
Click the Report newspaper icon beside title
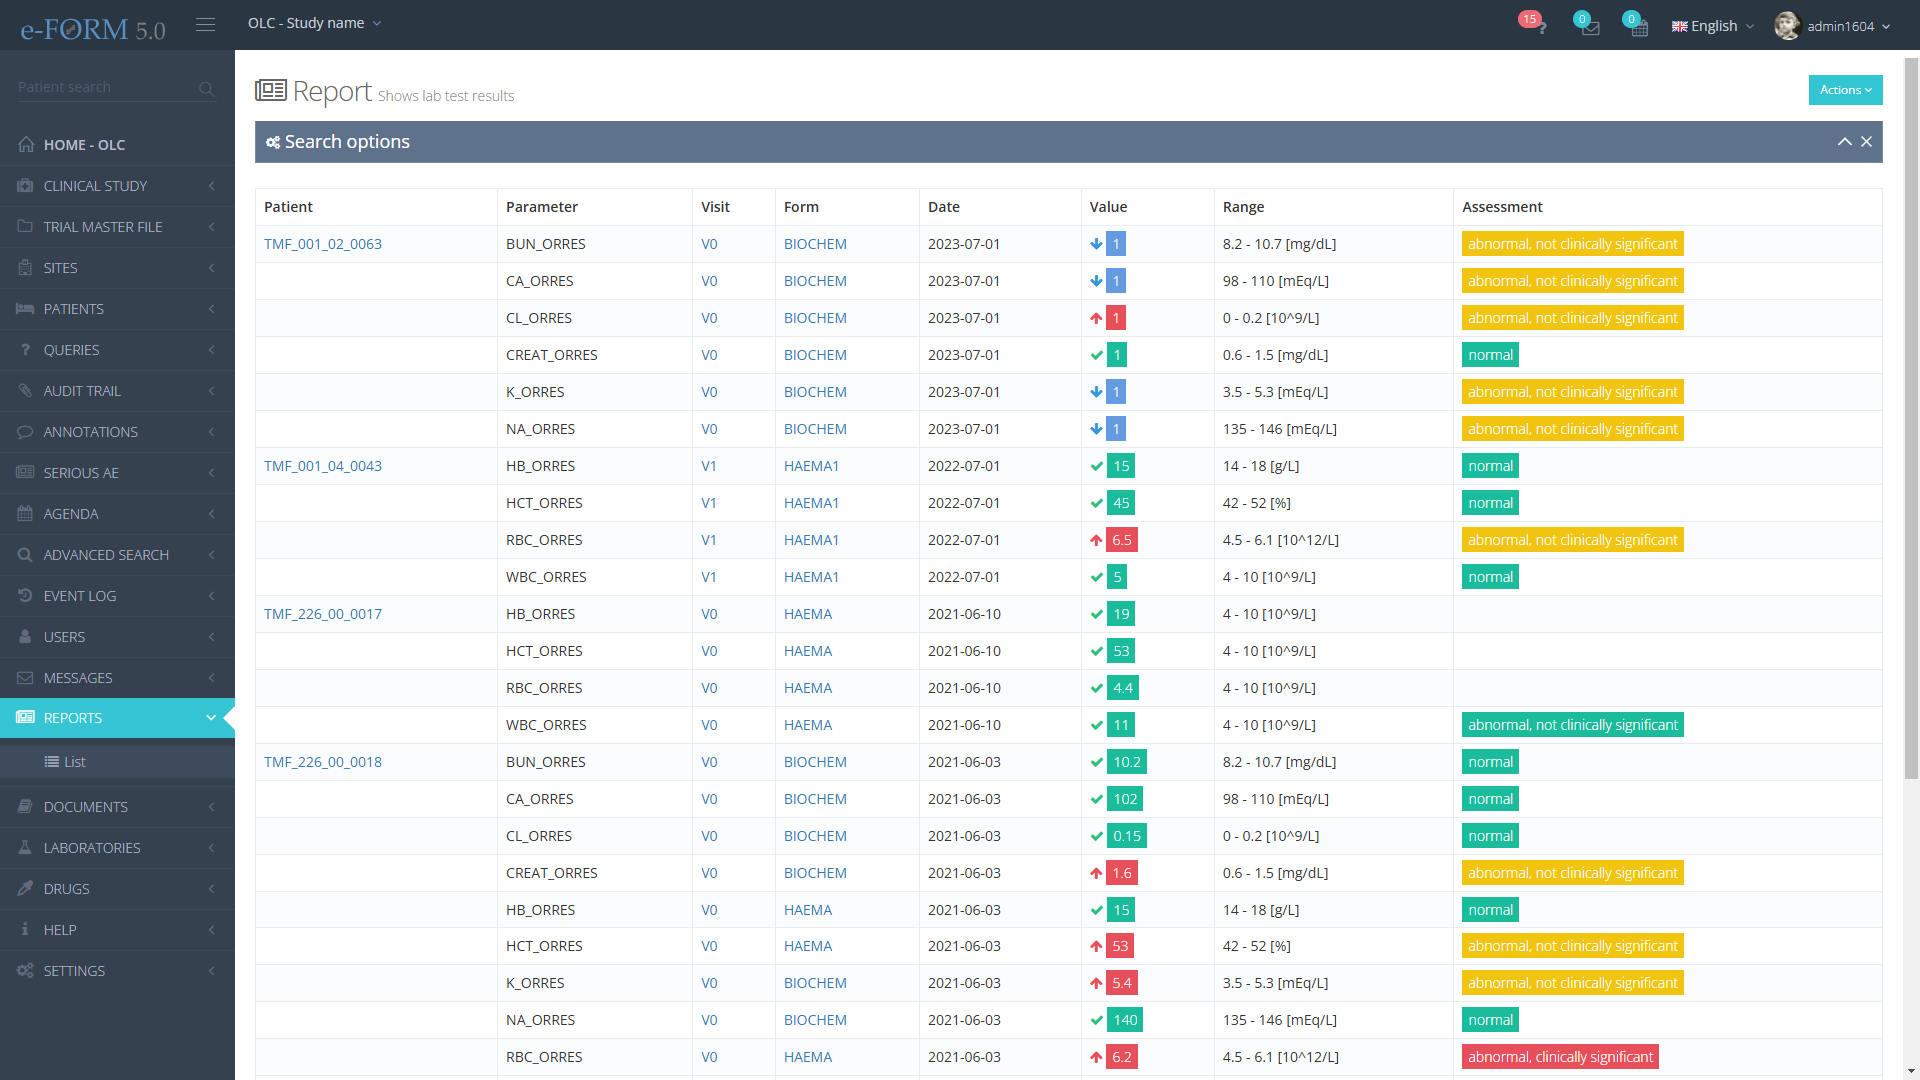(x=270, y=91)
